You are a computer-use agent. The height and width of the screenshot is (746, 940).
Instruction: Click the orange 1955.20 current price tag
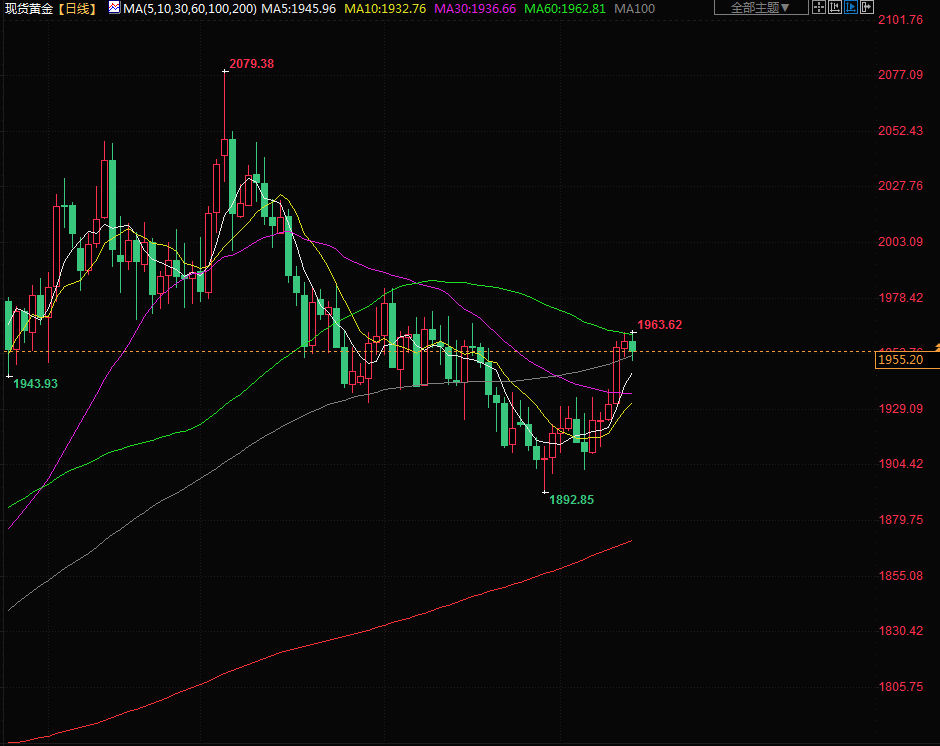click(x=900, y=360)
